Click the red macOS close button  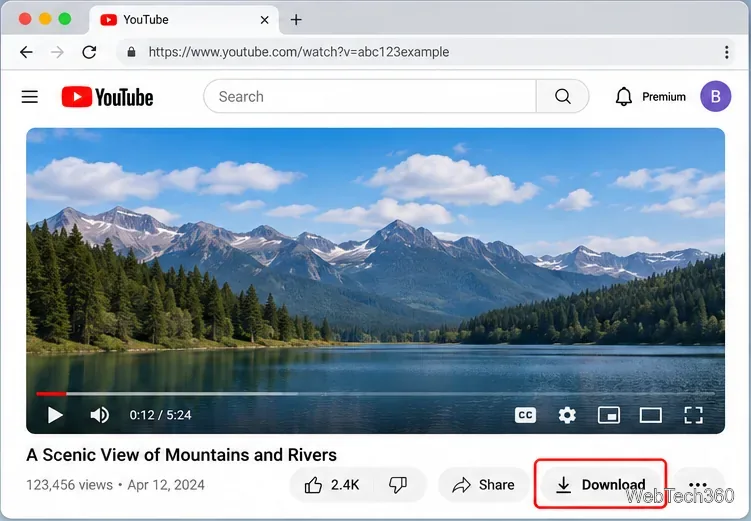[x=25, y=19]
